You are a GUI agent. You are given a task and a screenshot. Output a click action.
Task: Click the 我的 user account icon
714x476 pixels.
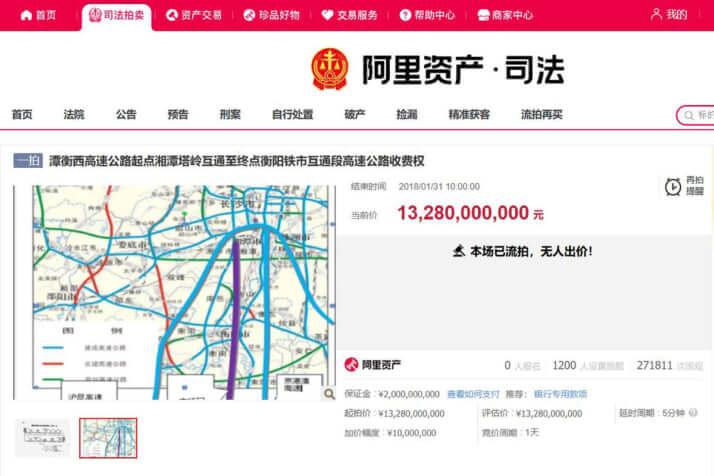[x=656, y=15]
